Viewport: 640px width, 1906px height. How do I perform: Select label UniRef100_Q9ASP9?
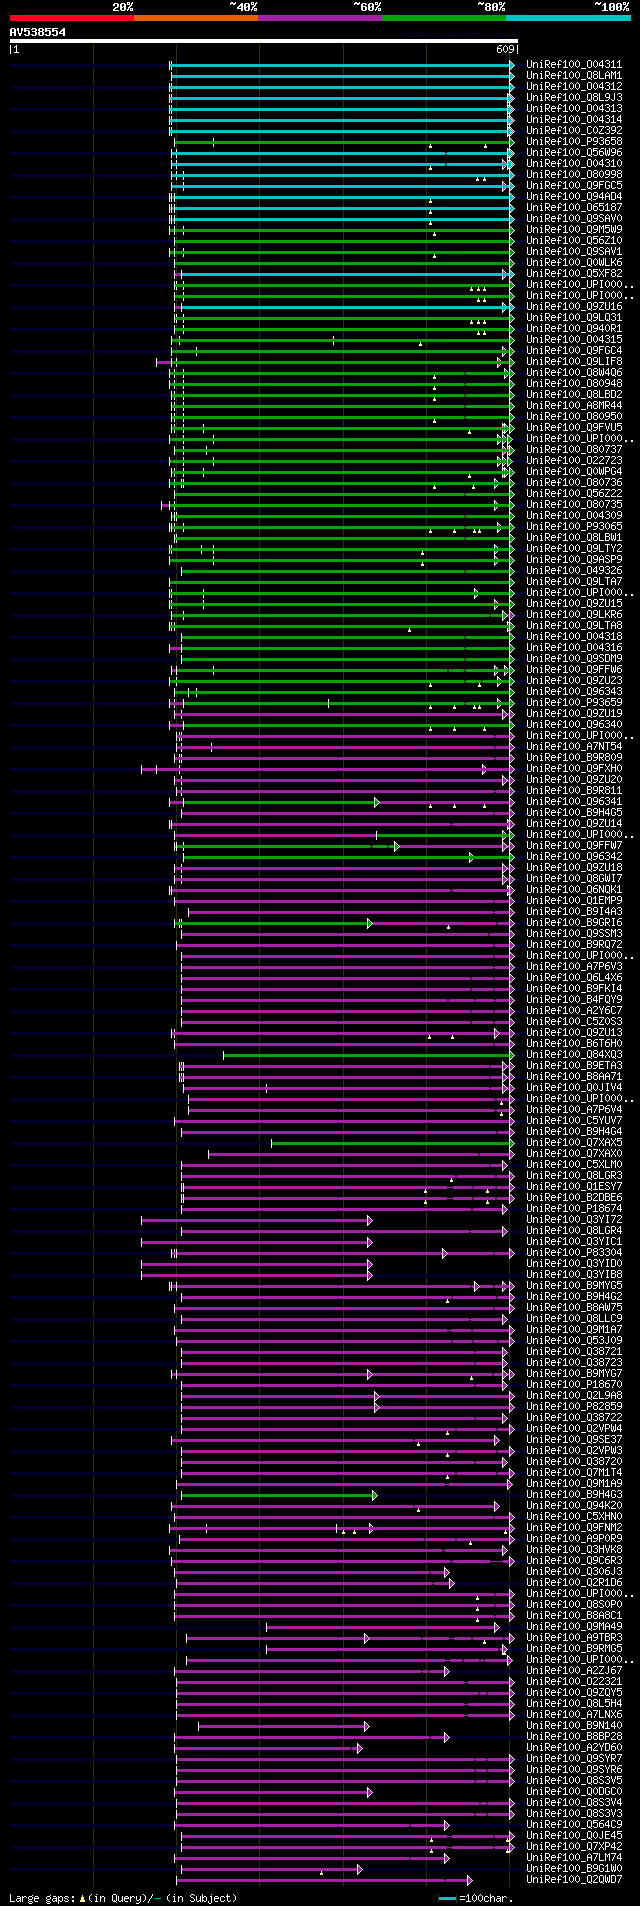574,560
